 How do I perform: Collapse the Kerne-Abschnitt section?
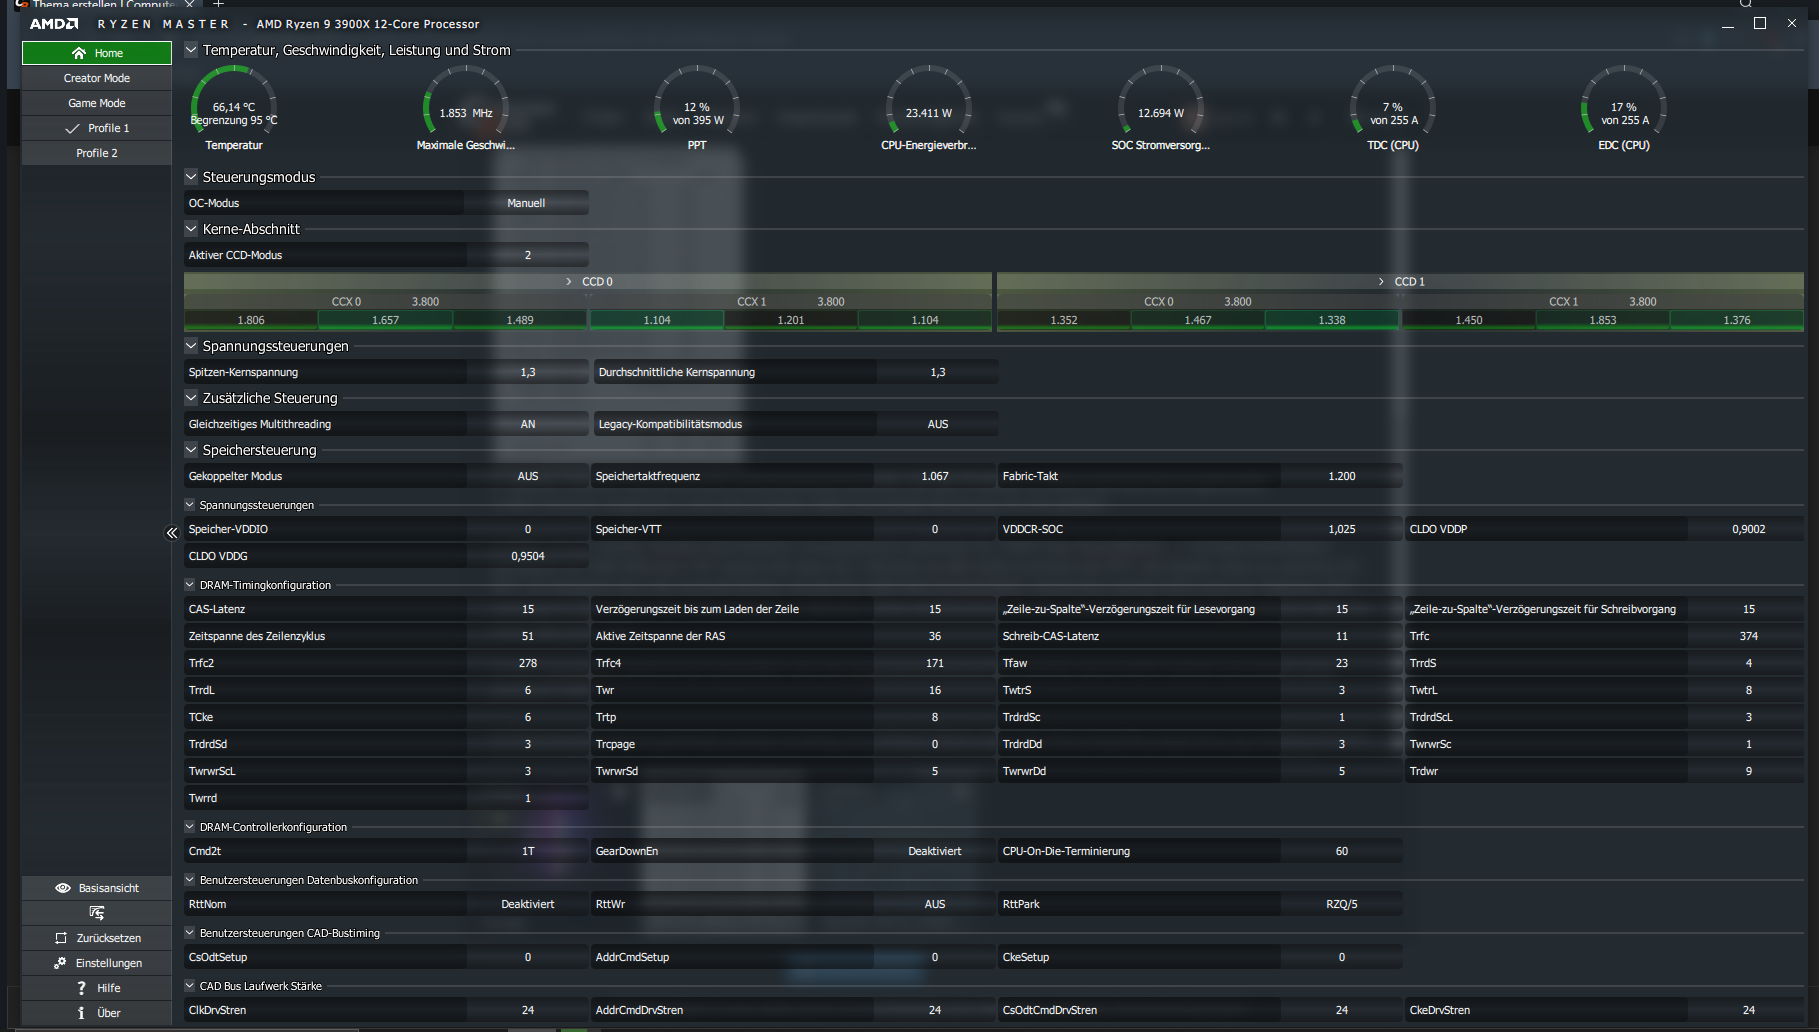coord(191,229)
